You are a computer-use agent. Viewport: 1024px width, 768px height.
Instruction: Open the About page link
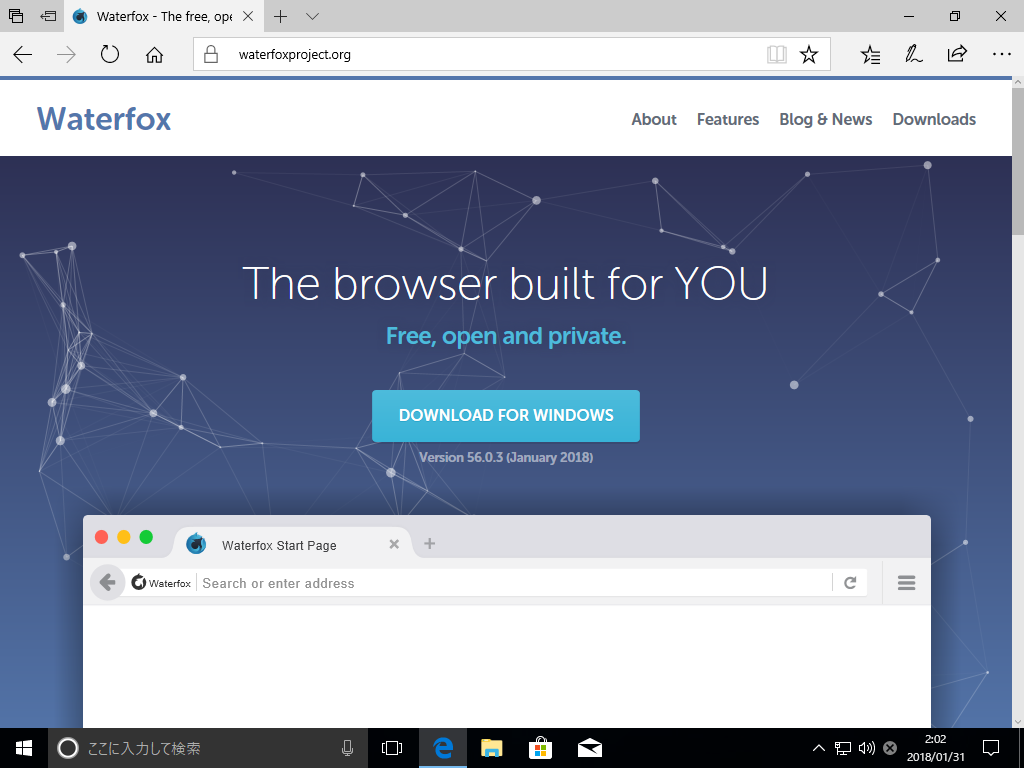(654, 120)
